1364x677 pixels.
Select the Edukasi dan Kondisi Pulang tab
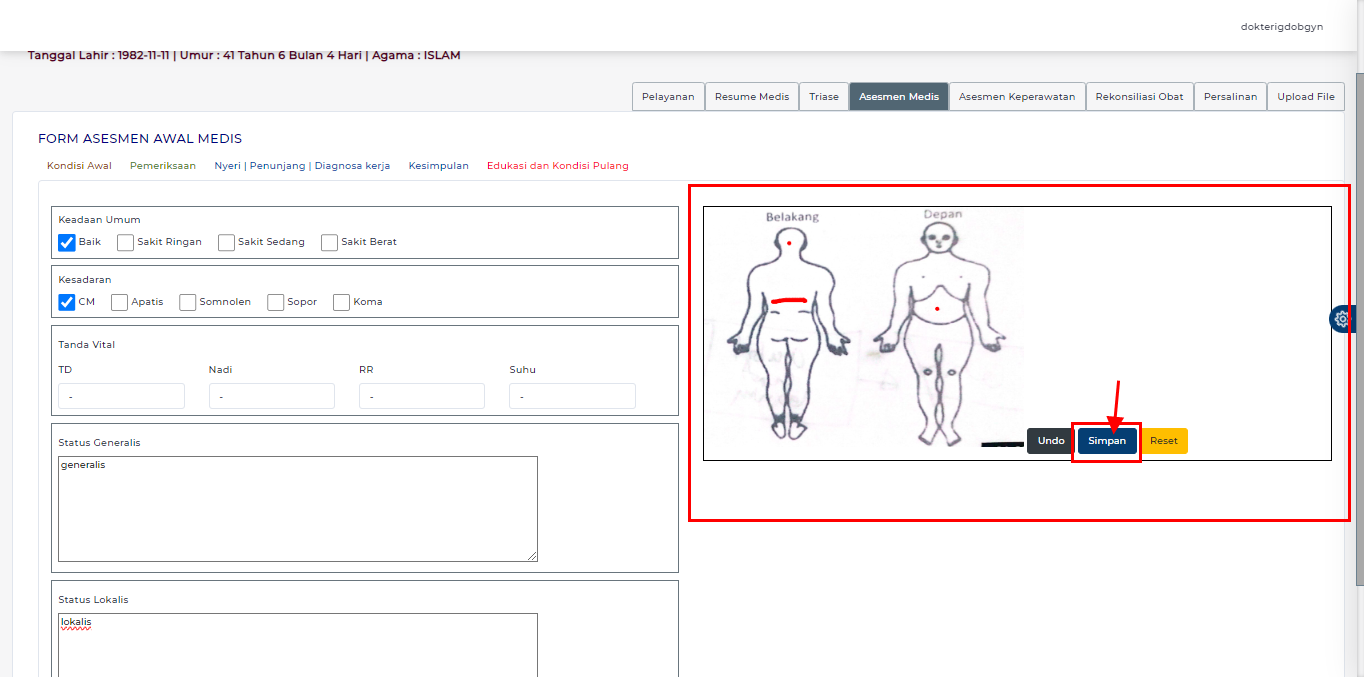[557, 165]
